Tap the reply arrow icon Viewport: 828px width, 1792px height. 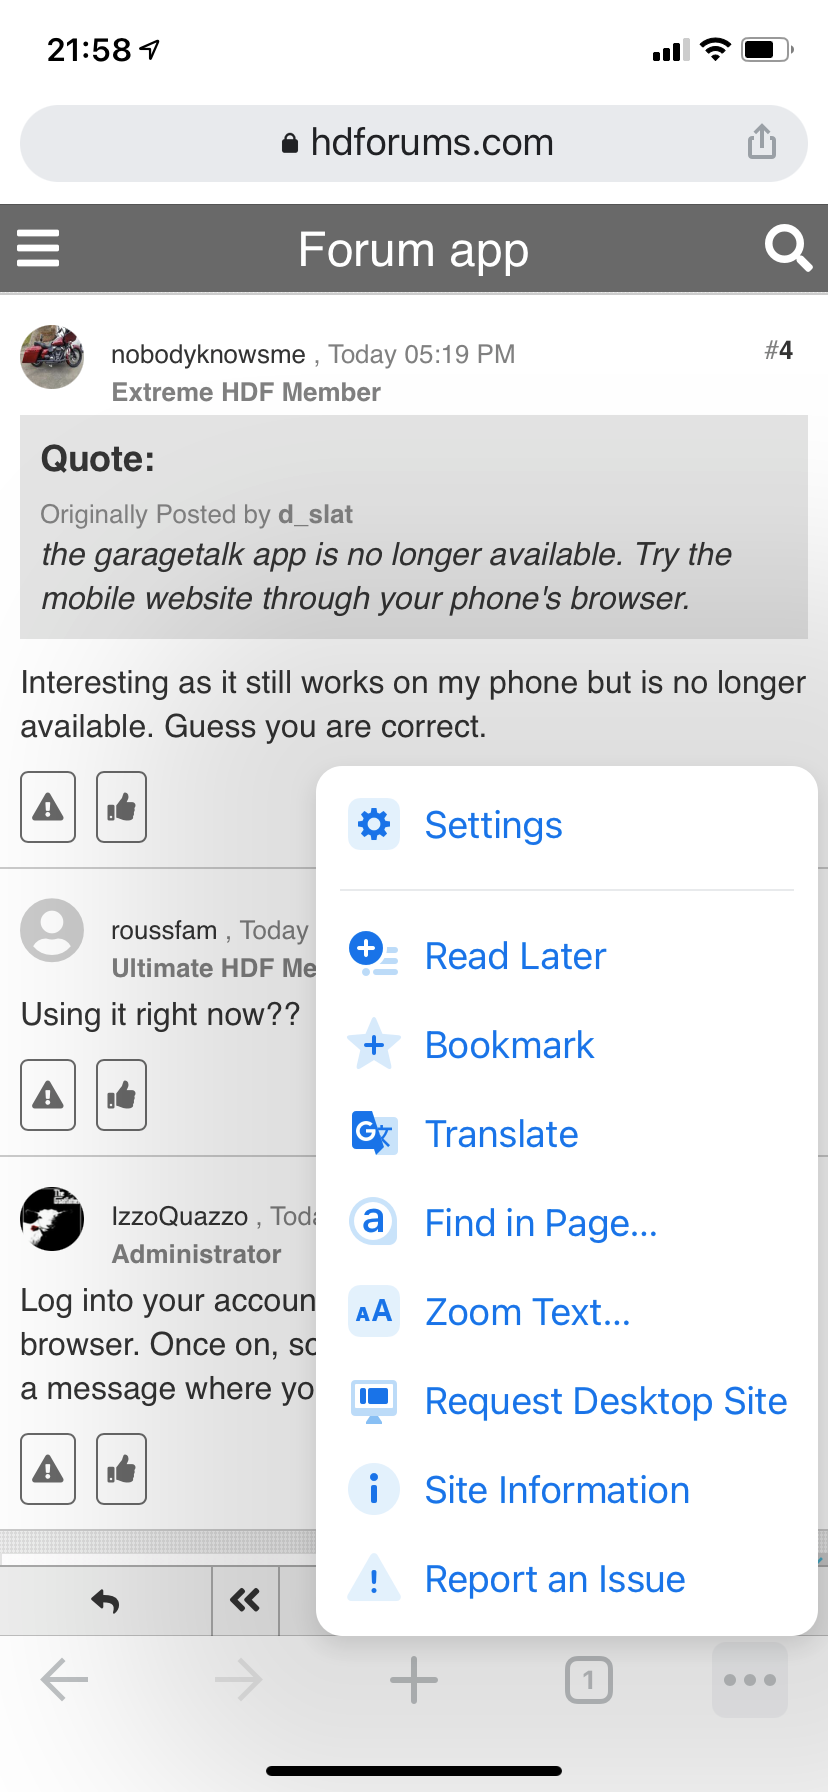(x=105, y=1602)
